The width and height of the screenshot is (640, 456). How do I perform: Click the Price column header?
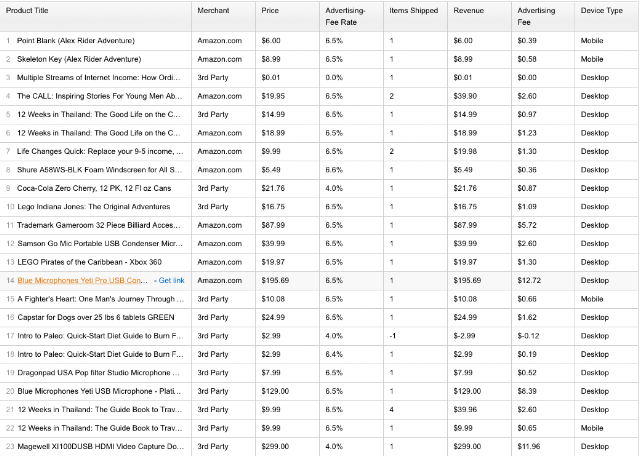click(x=270, y=11)
